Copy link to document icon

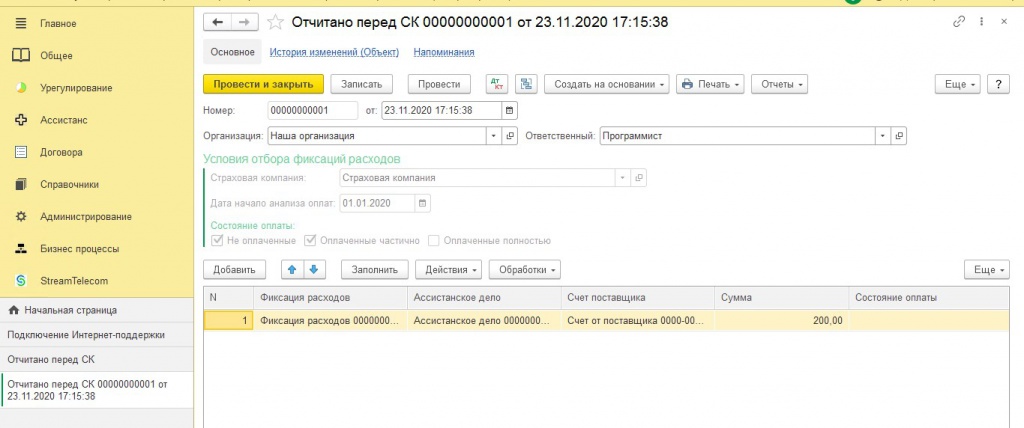(x=959, y=22)
